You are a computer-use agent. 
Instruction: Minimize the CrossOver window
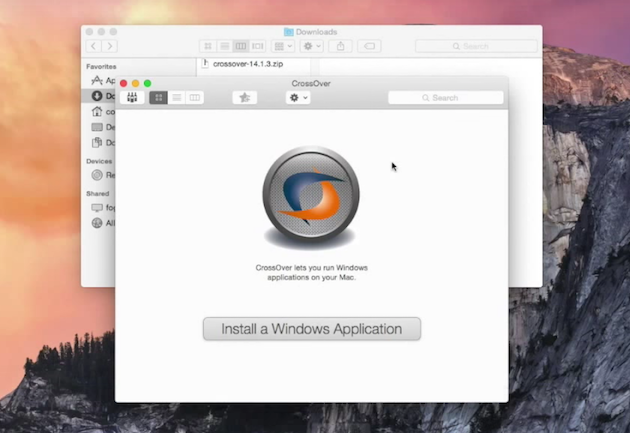(136, 83)
